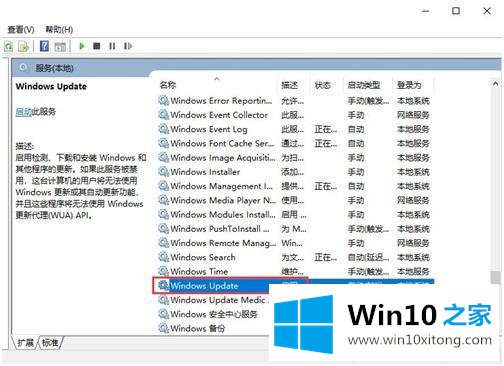Select Windows Update Medic gear icon
504x366 pixels.
tap(163, 300)
